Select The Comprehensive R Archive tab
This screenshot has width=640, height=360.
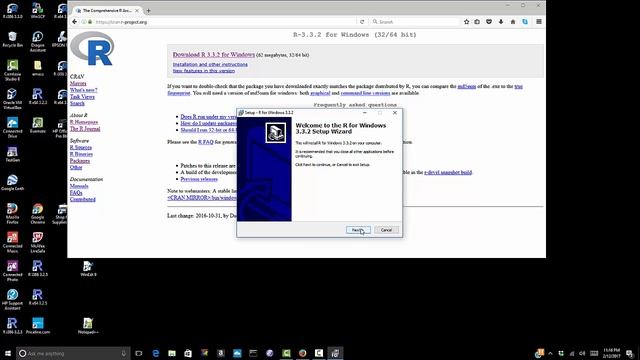click(x=107, y=11)
